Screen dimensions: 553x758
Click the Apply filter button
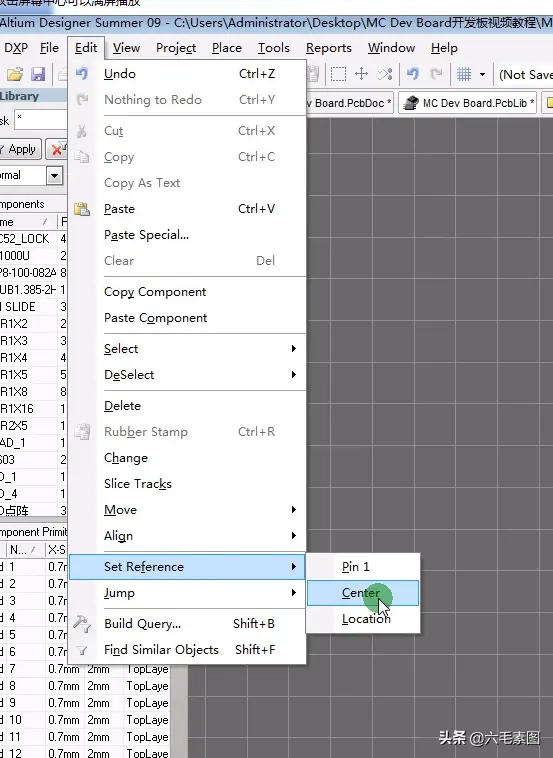click(20, 149)
